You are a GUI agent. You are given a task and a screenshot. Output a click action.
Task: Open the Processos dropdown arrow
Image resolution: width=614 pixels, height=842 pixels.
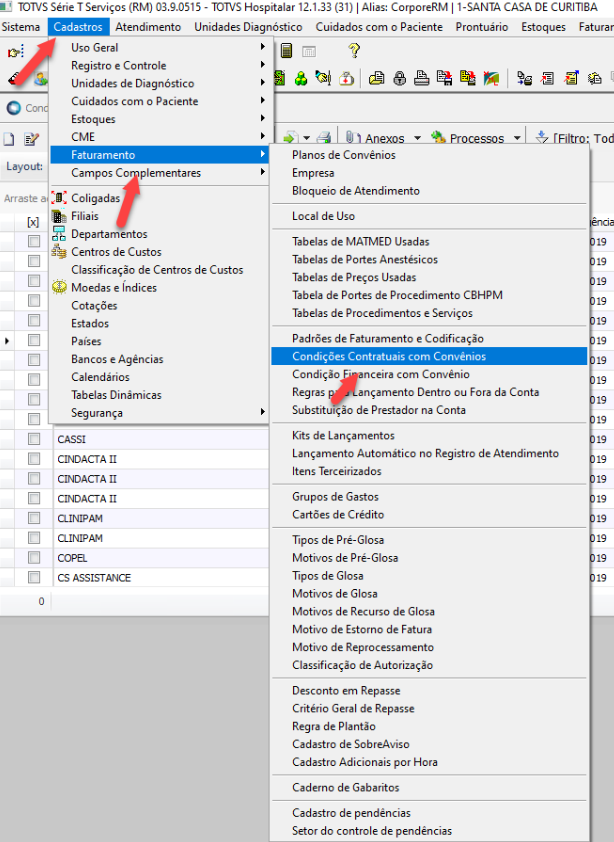click(517, 139)
